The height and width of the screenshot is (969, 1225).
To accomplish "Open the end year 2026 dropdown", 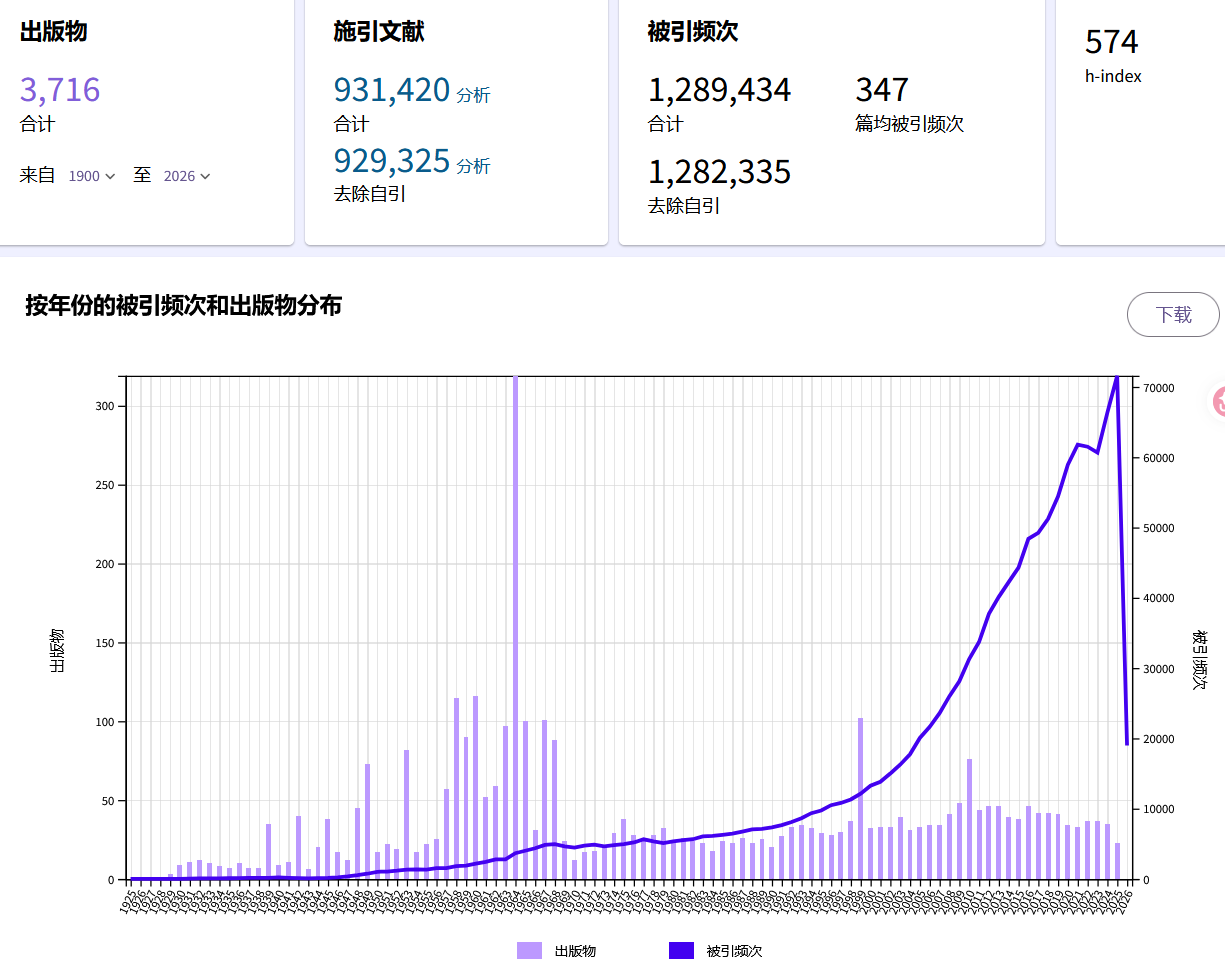I will 187,176.
